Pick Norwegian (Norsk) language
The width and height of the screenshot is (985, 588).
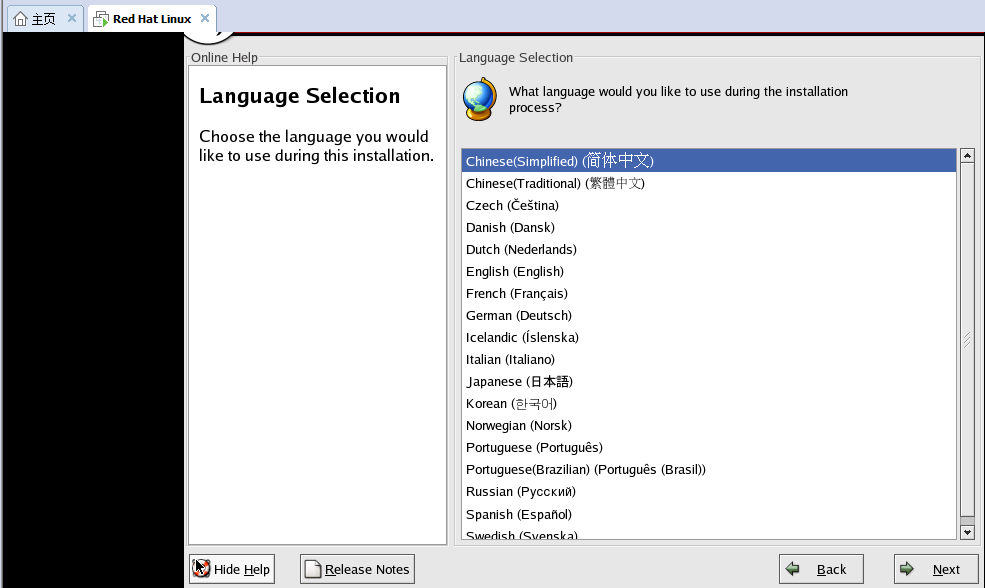tap(709, 425)
